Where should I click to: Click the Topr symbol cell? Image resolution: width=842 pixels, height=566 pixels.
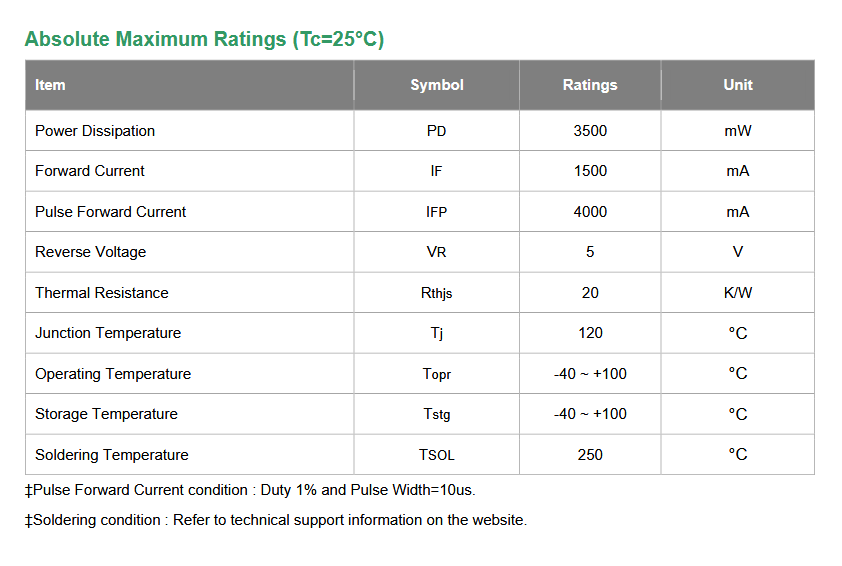437,374
